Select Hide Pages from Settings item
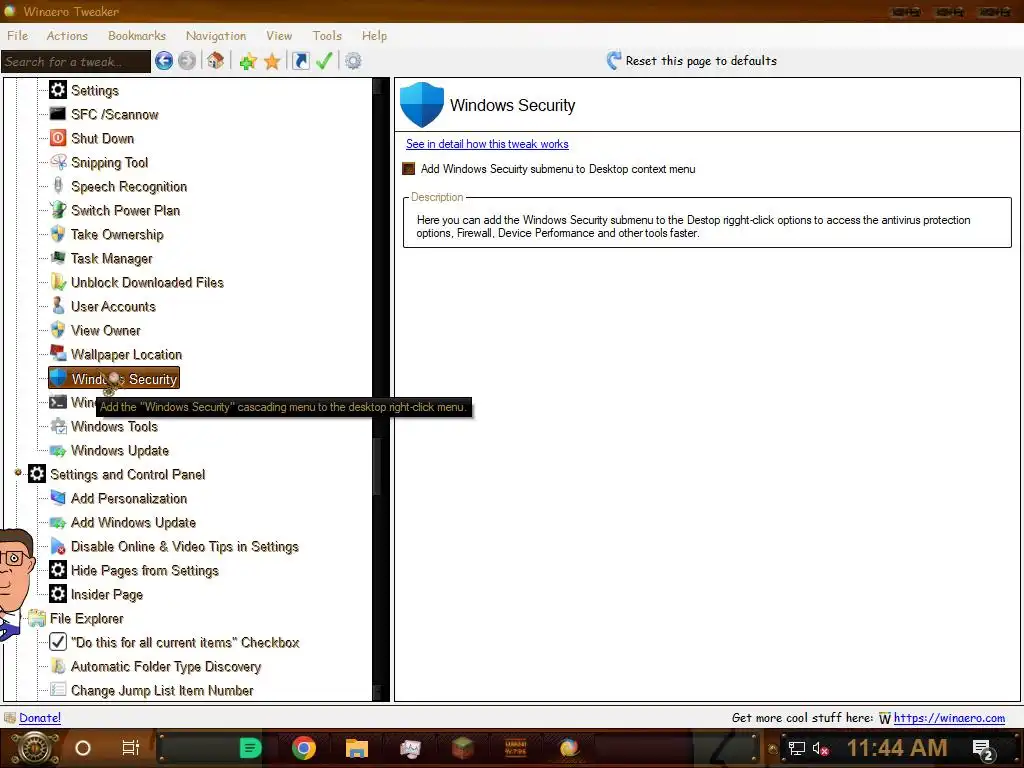This screenshot has height=768, width=1024. tap(144, 570)
